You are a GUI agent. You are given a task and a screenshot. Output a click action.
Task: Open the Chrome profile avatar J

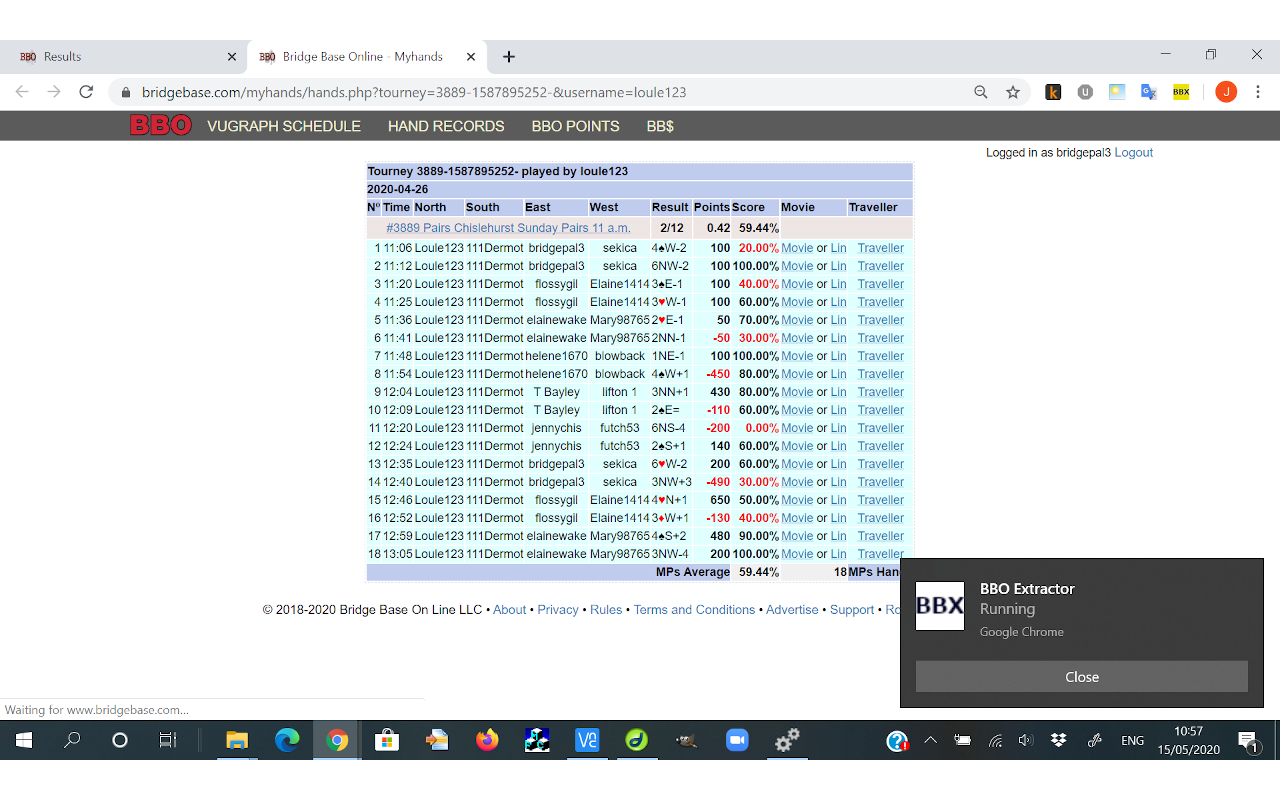pyautogui.click(x=1226, y=92)
